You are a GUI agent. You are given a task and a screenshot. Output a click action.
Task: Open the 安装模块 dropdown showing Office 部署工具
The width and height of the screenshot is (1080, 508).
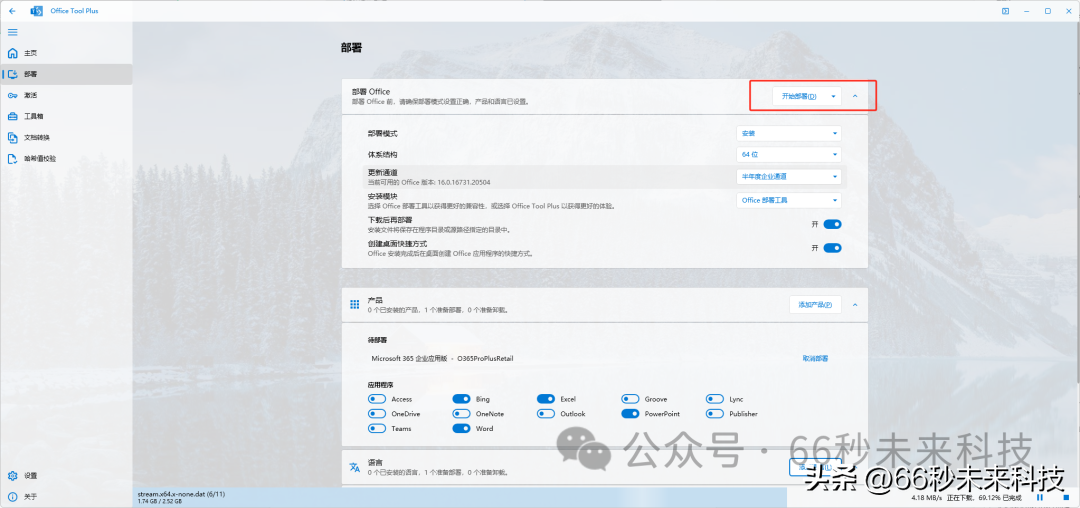789,200
